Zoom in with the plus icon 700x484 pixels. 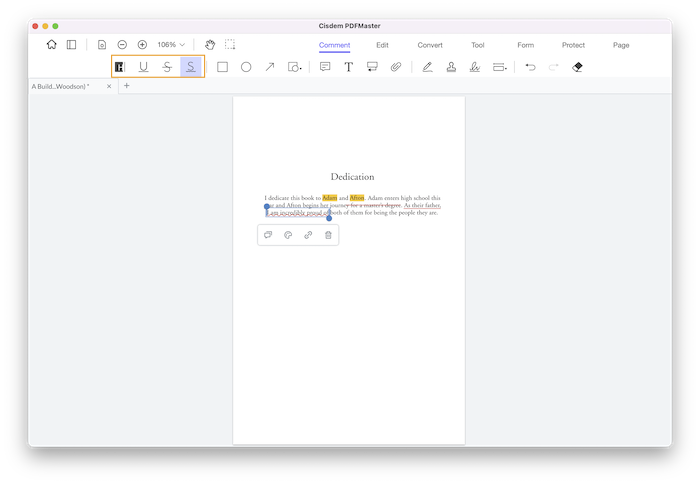(x=142, y=45)
